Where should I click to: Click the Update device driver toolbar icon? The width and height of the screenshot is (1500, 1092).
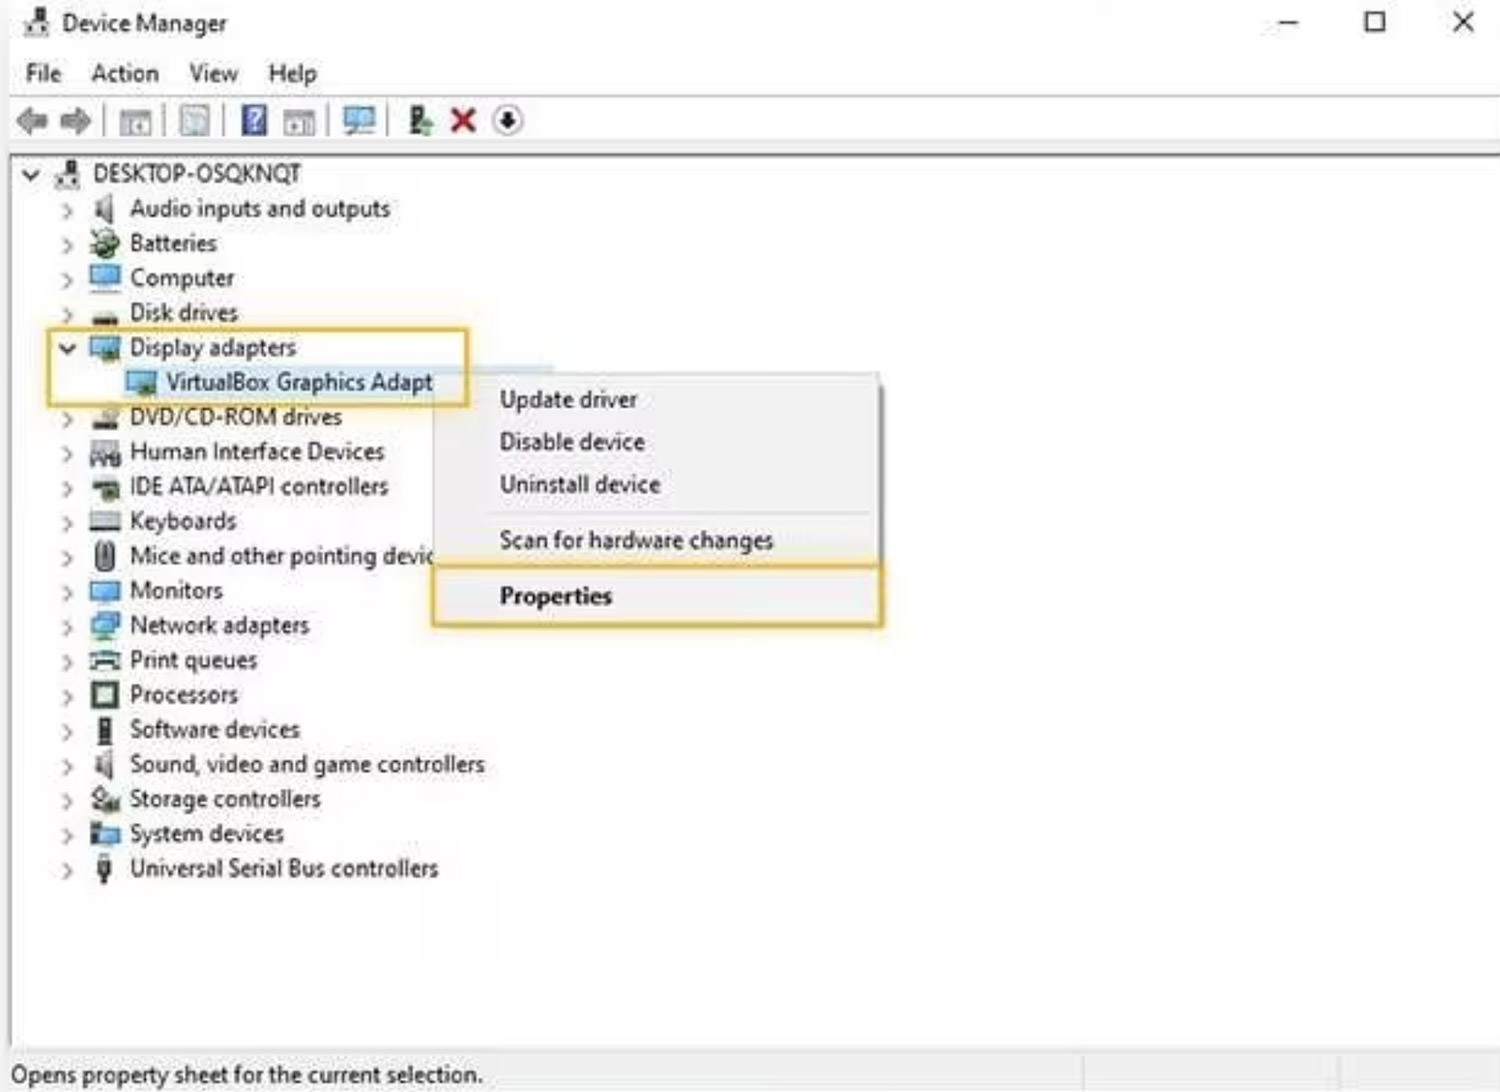click(420, 121)
